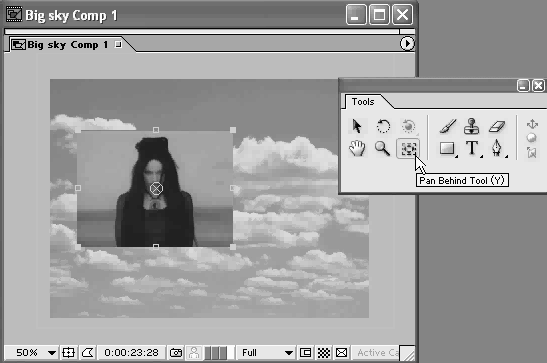Image resolution: width=547 pixels, height=363 pixels.
Task: Open the Full resolution dropdown
Action: point(266,353)
